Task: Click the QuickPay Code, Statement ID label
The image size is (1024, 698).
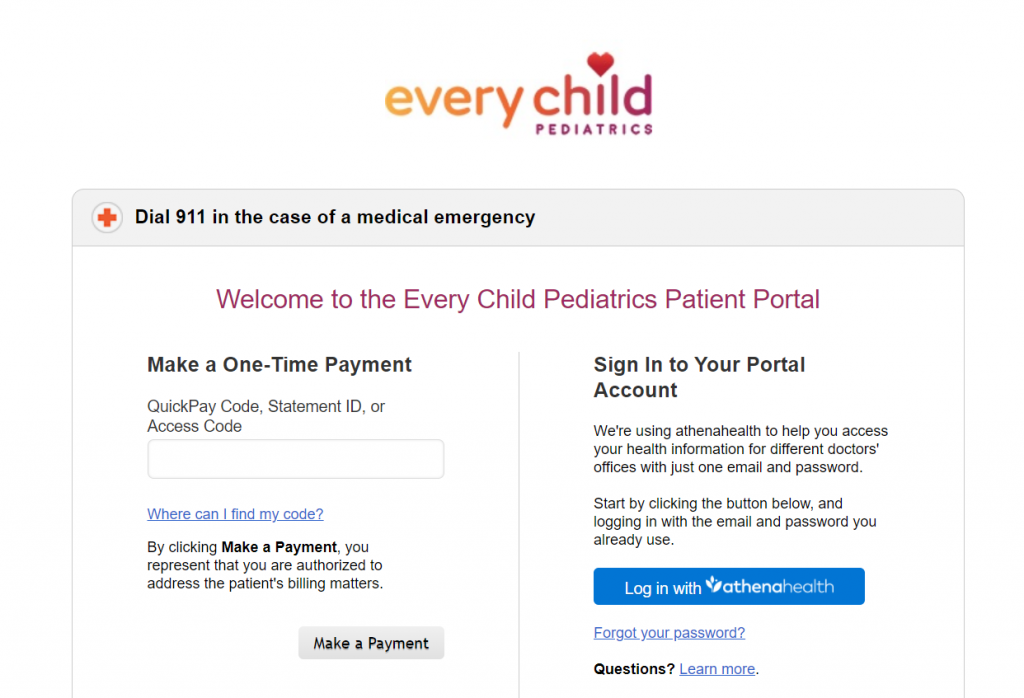Action: [x=266, y=416]
